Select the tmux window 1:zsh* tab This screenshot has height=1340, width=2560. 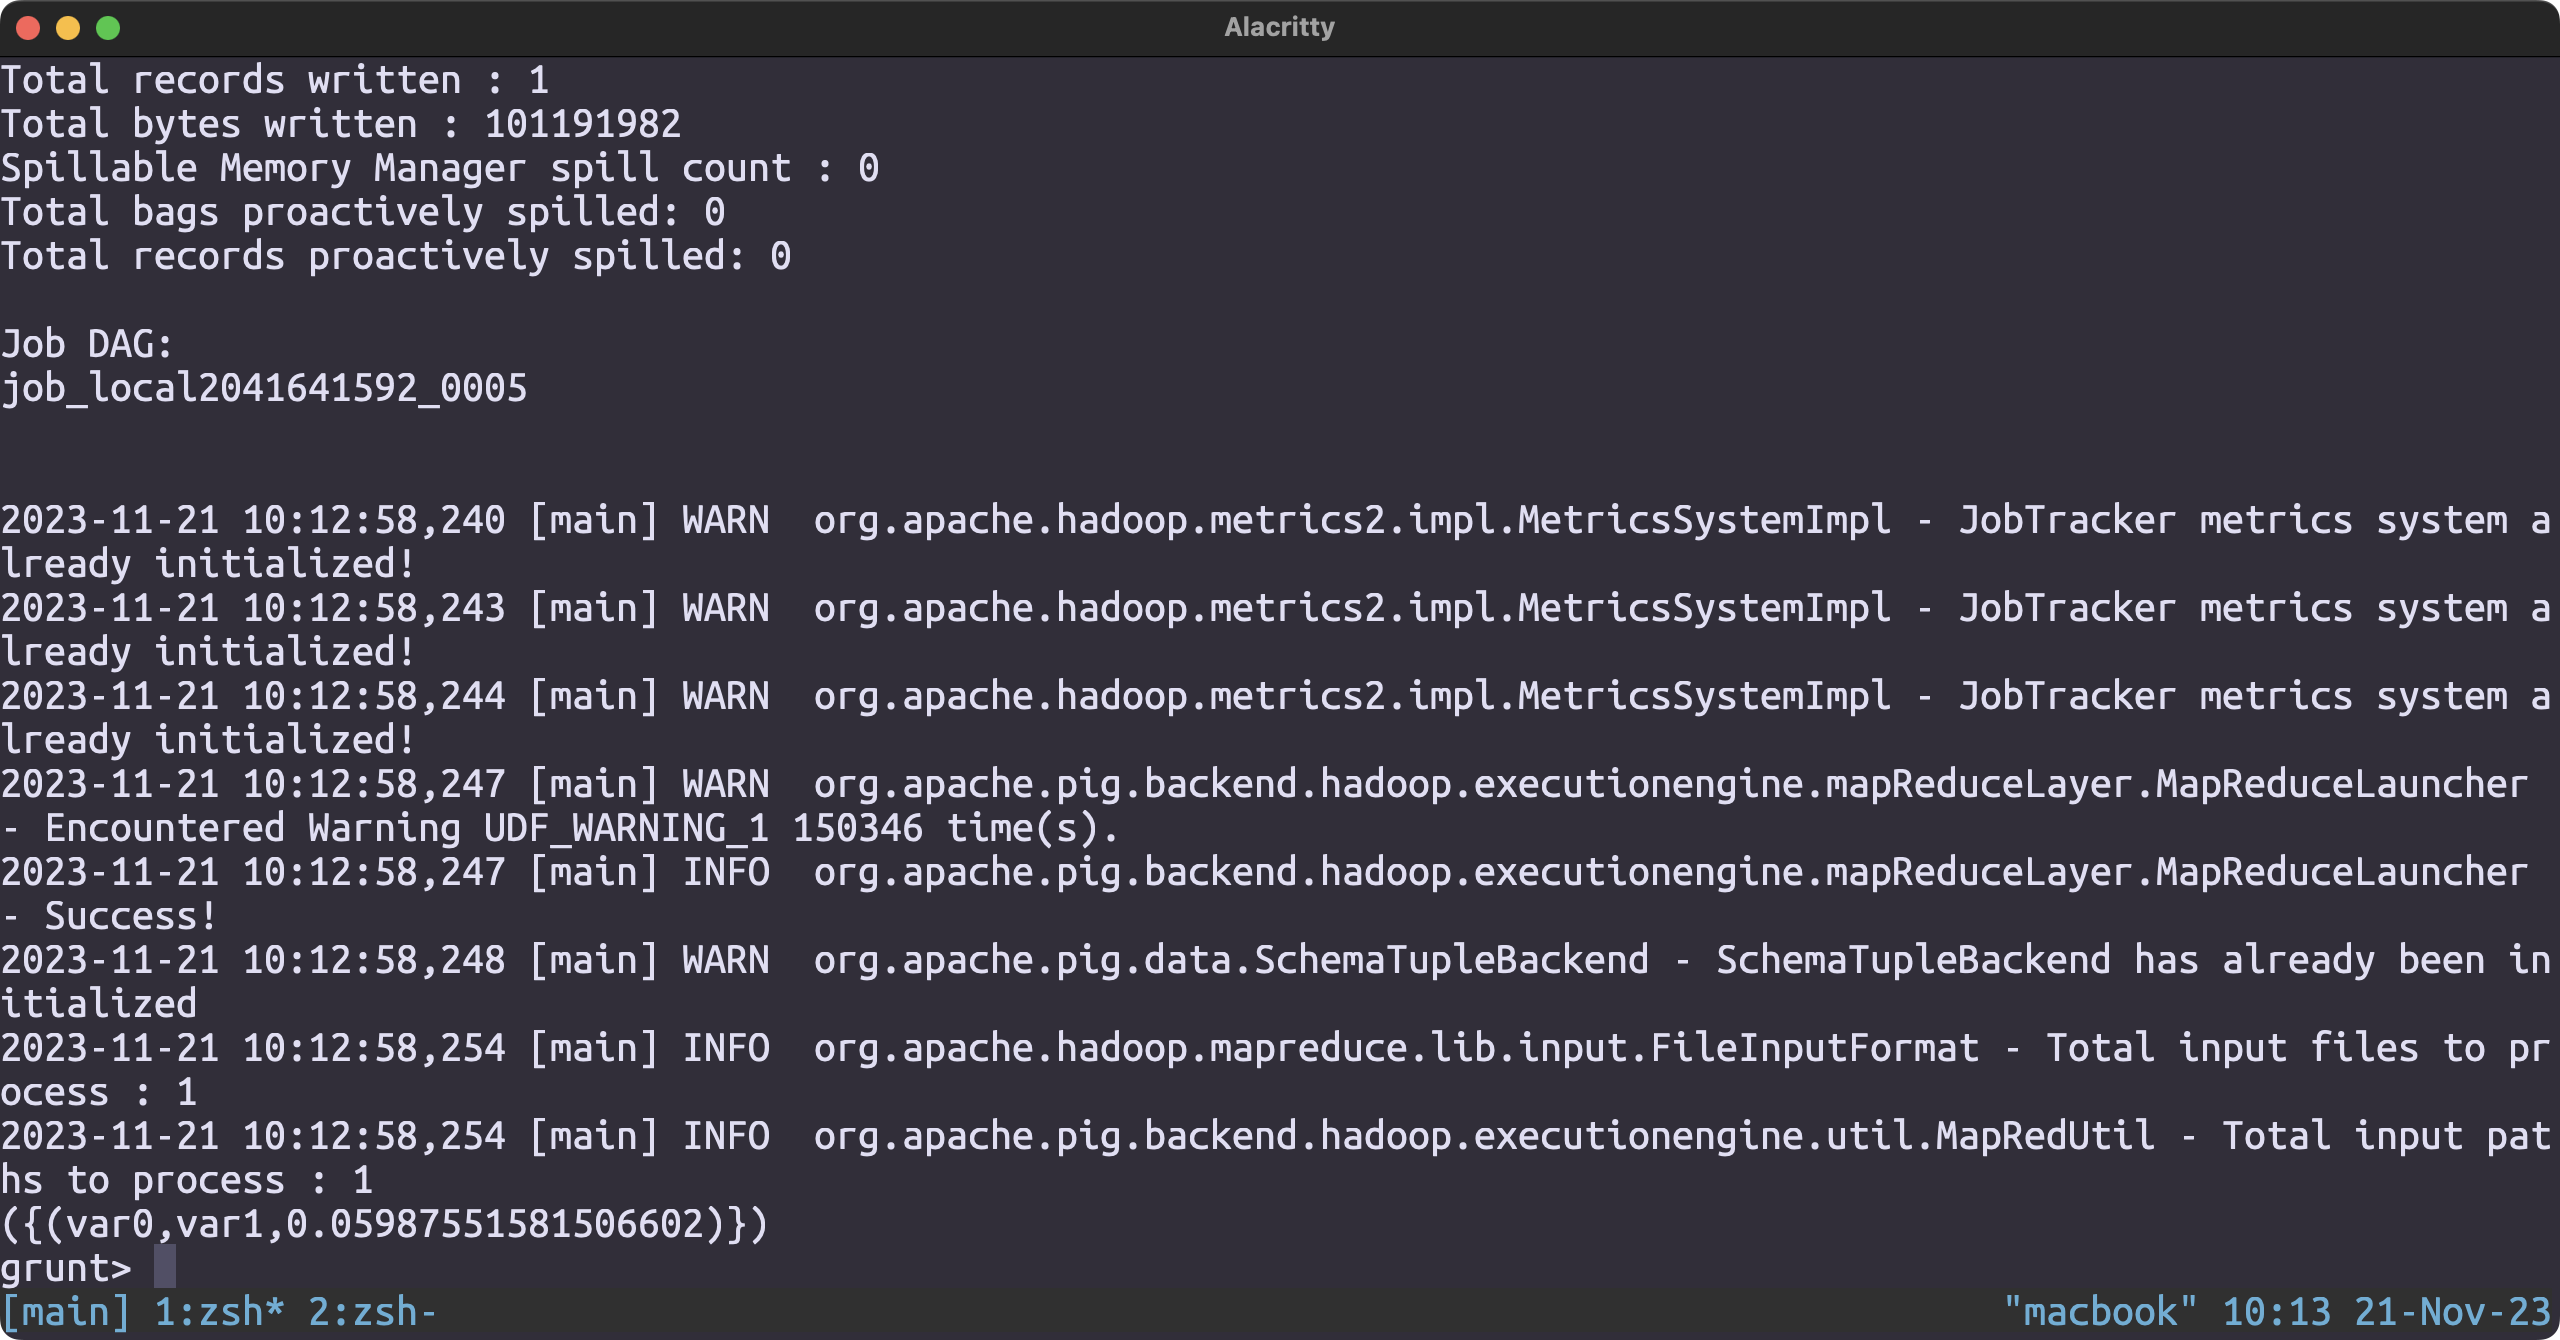click(219, 1312)
